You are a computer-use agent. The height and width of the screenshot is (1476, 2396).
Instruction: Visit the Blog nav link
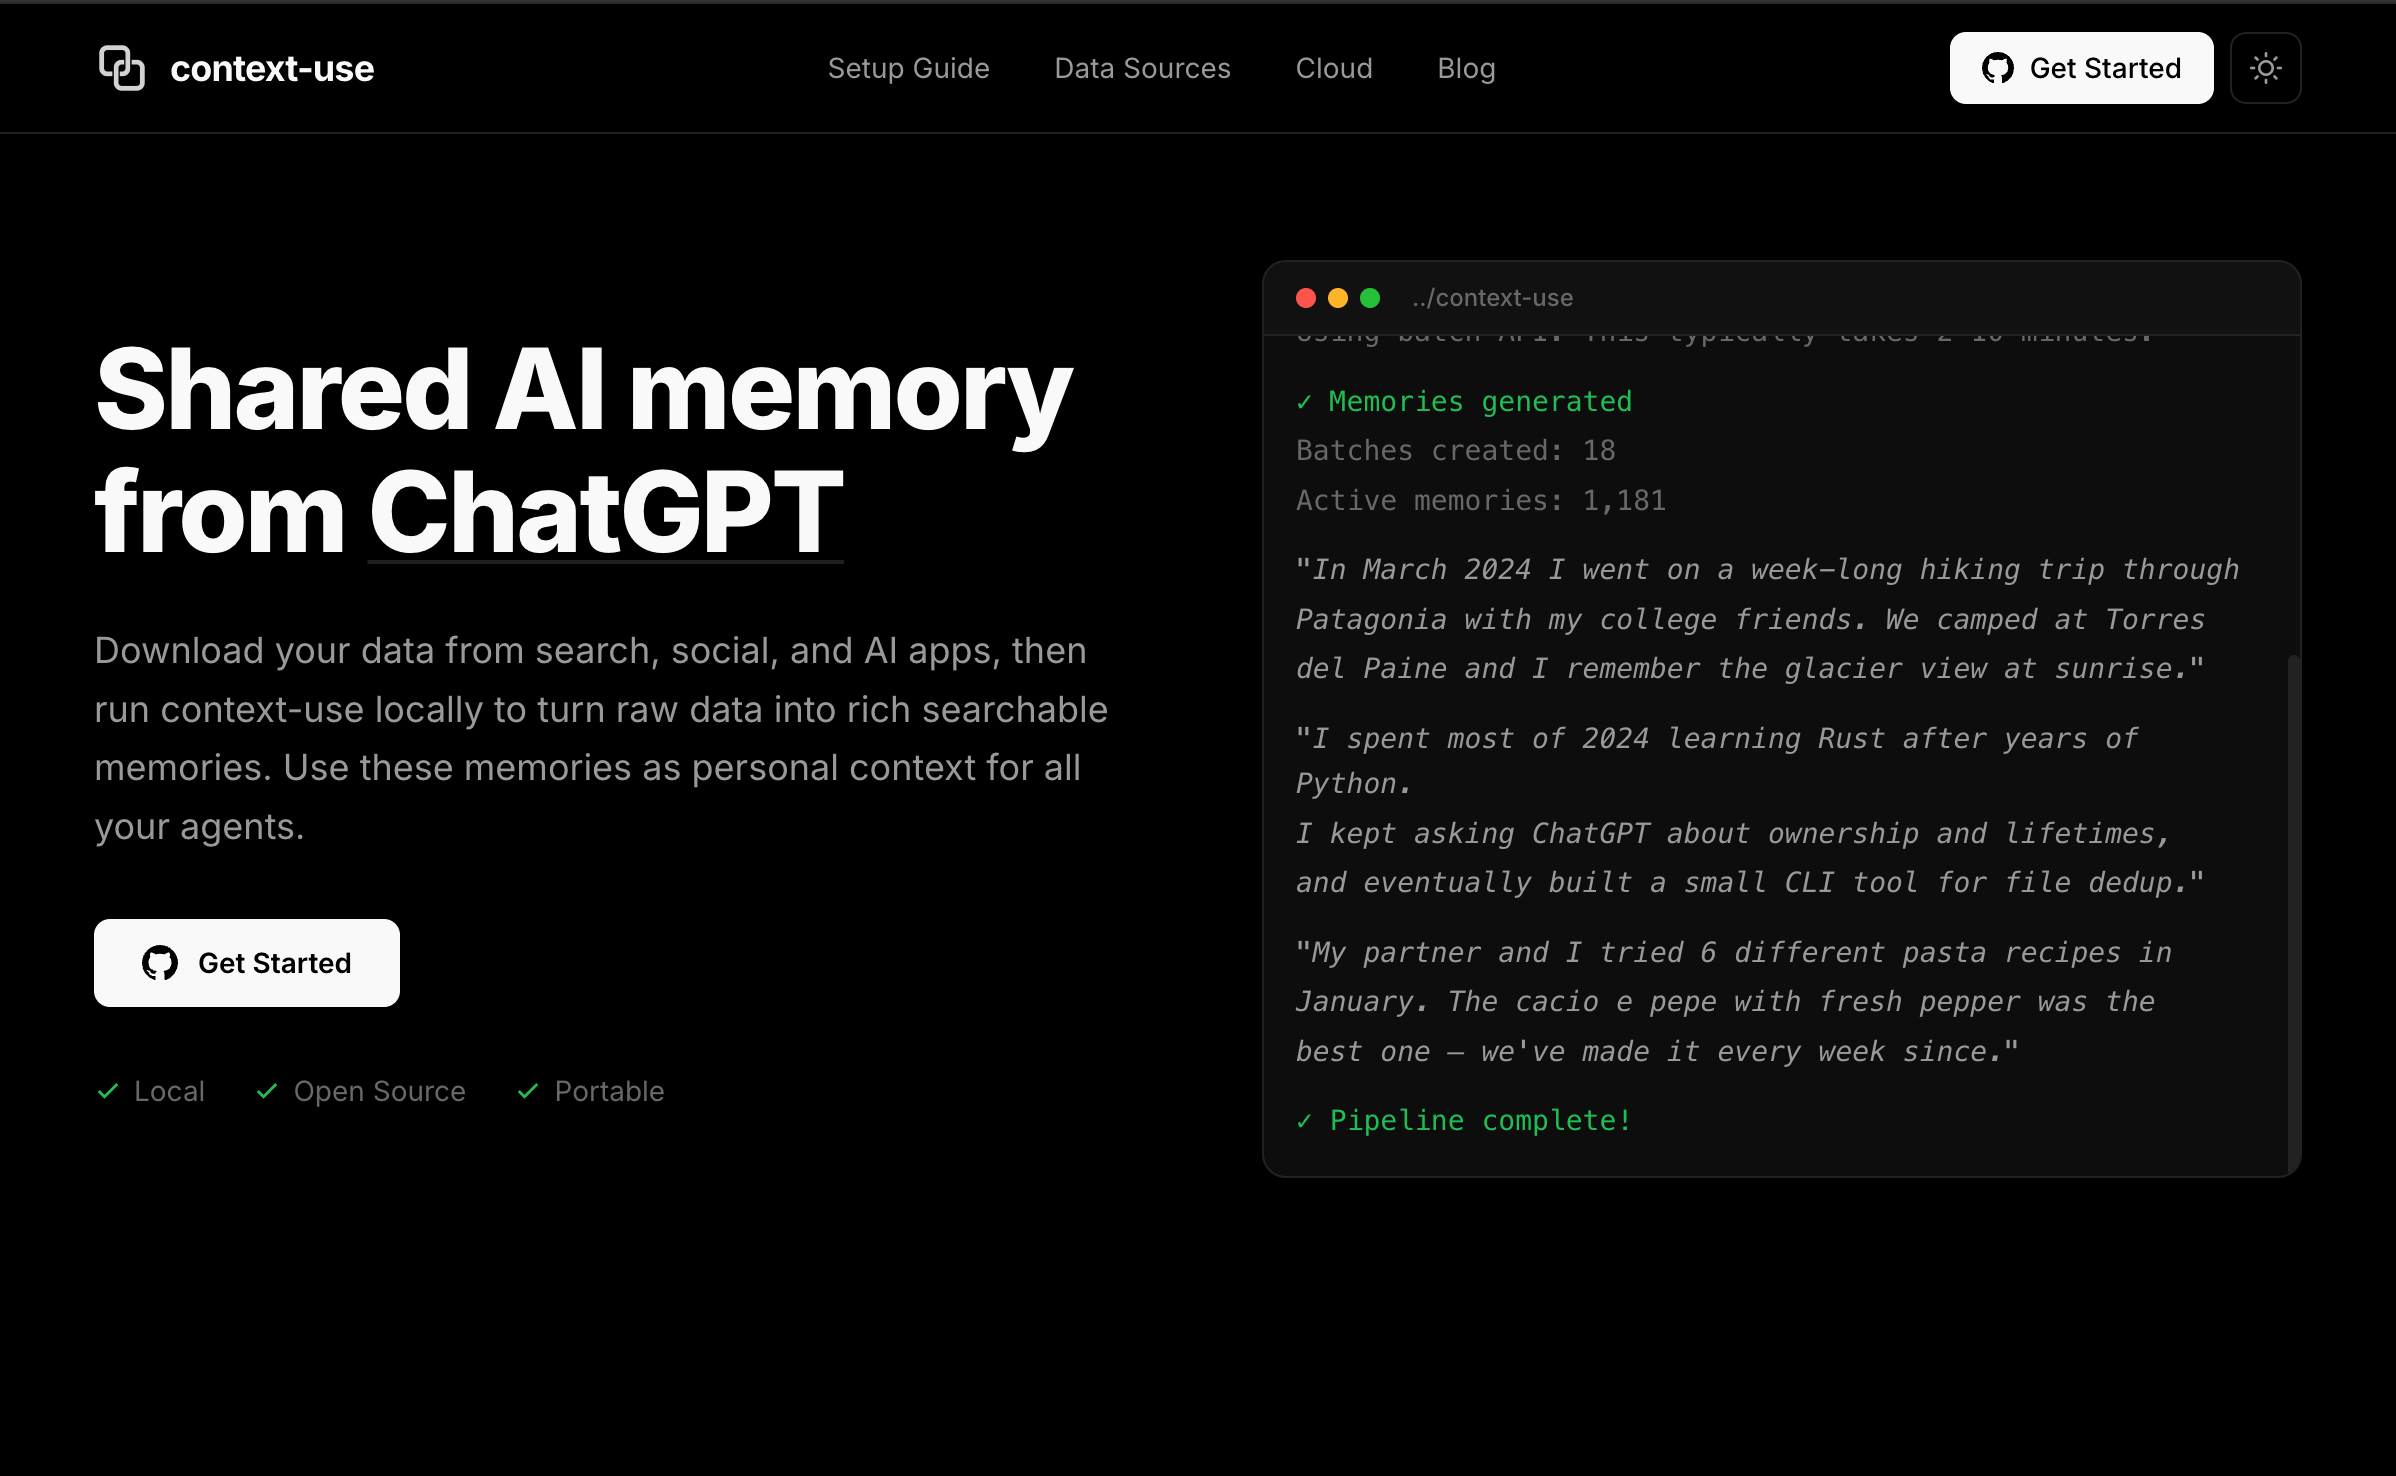[x=1466, y=68]
